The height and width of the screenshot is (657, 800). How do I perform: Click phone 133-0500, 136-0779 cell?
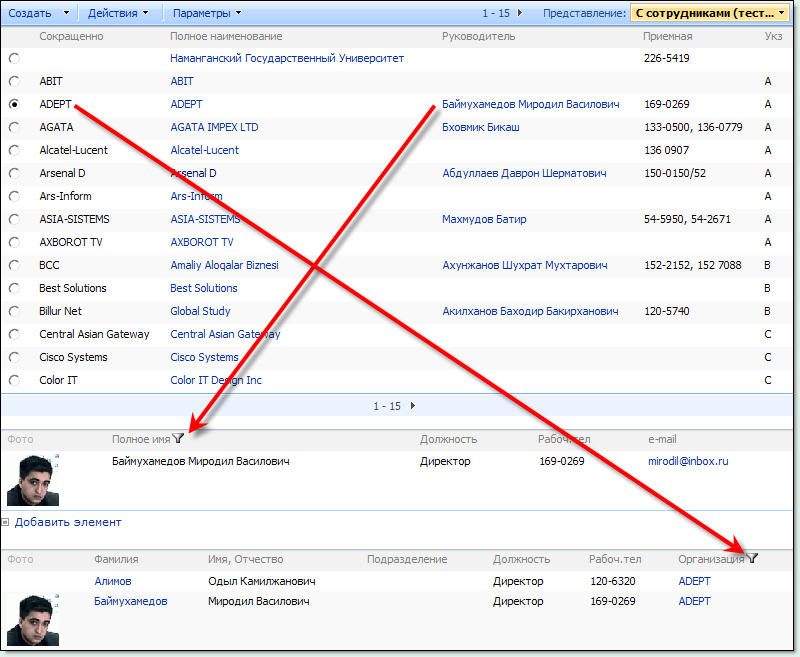(693, 127)
